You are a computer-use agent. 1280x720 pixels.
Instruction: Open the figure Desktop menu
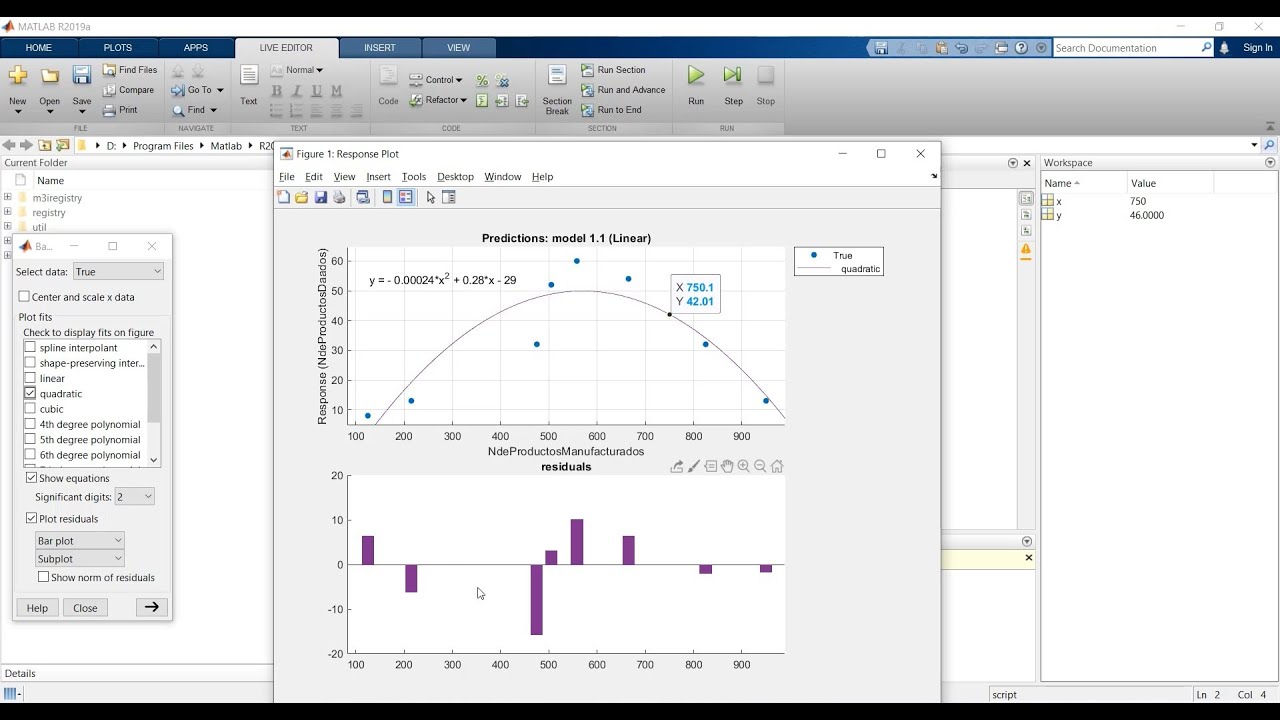(x=455, y=177)
